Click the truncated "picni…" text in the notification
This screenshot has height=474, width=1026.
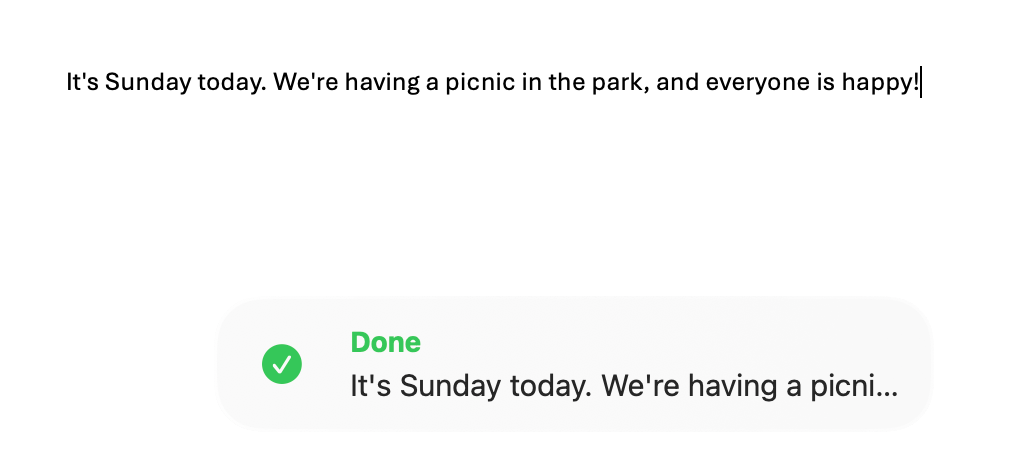pos(855,386)
